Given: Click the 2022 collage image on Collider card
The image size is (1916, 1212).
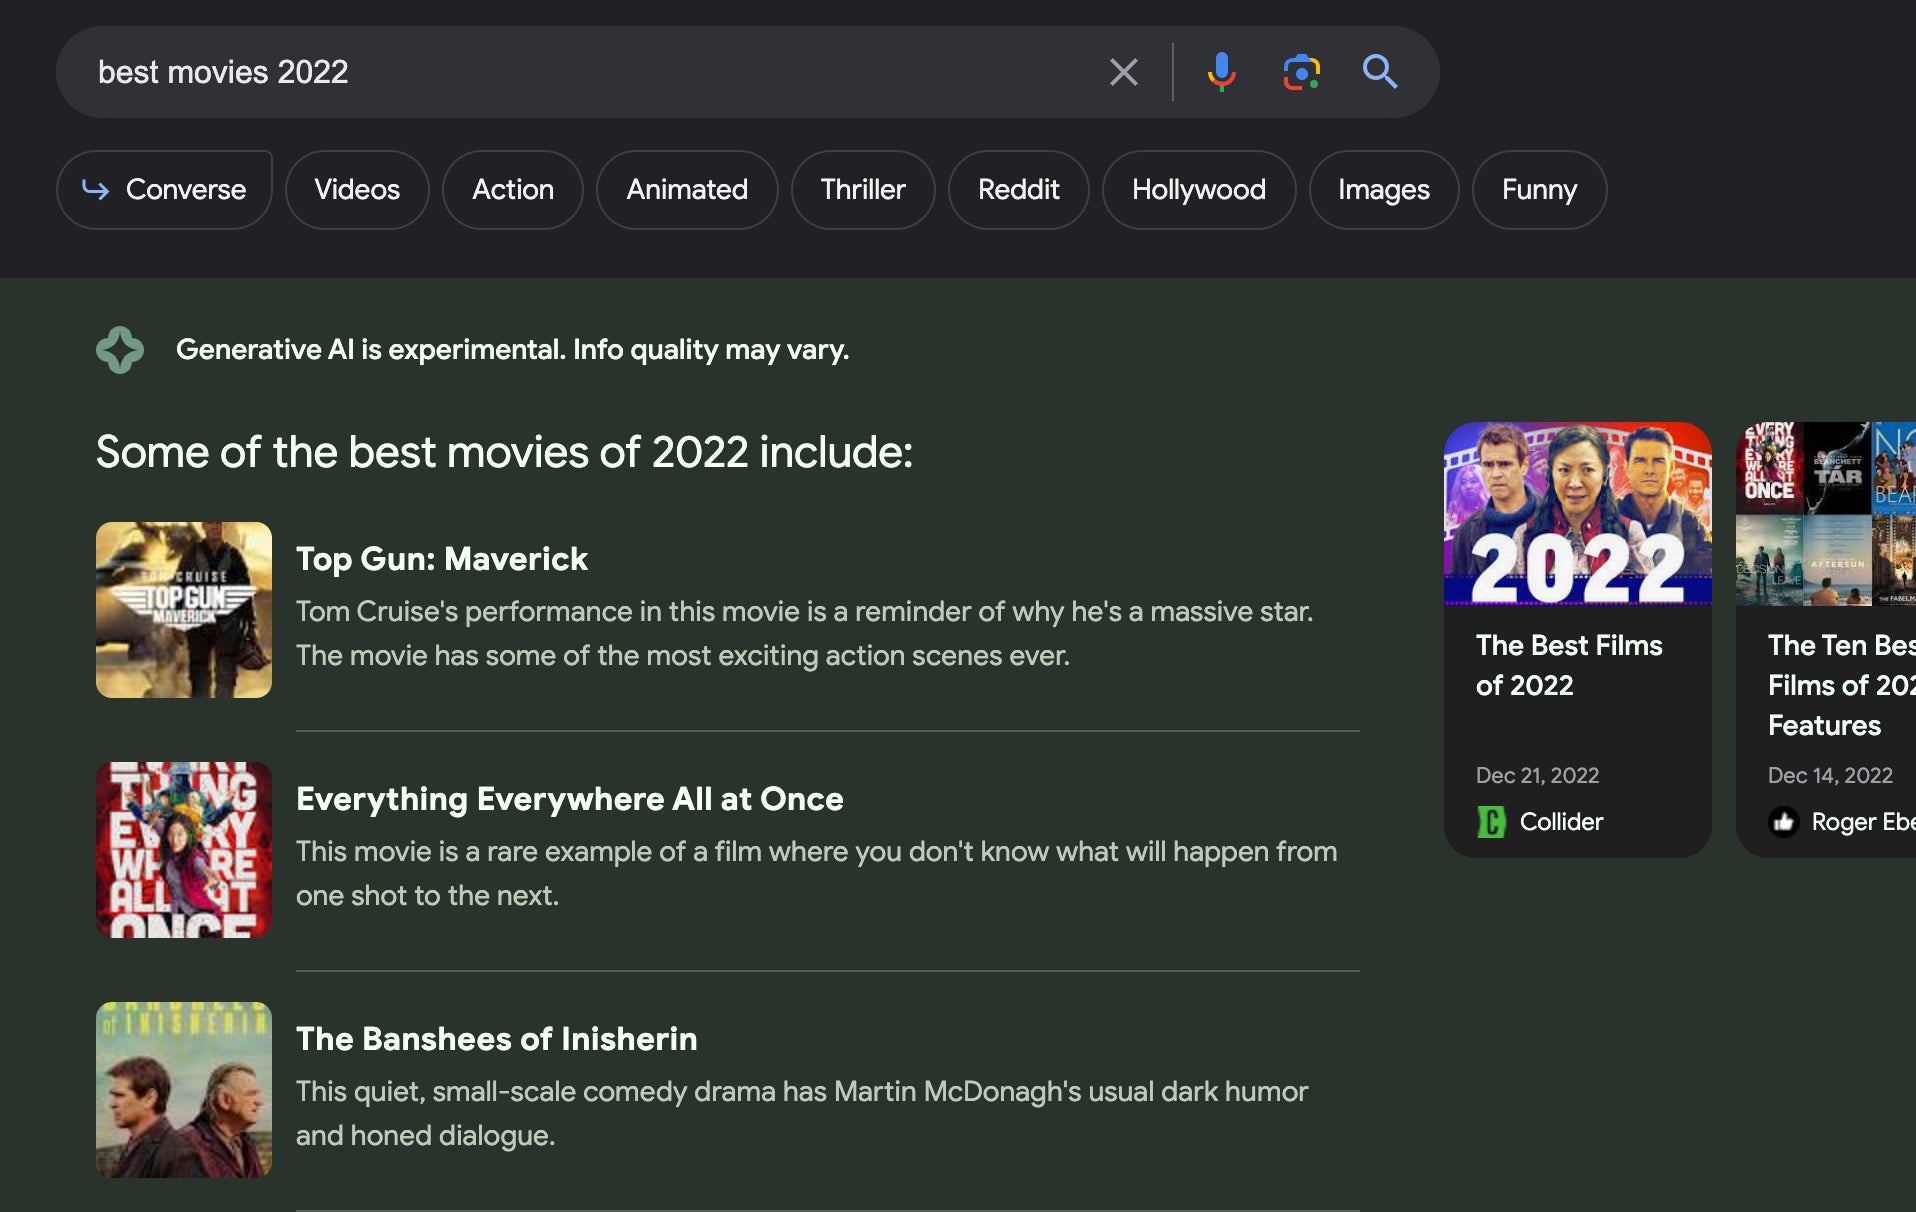Looking at the screenshot, I should pyautogui.click(x=1578, y=514).
